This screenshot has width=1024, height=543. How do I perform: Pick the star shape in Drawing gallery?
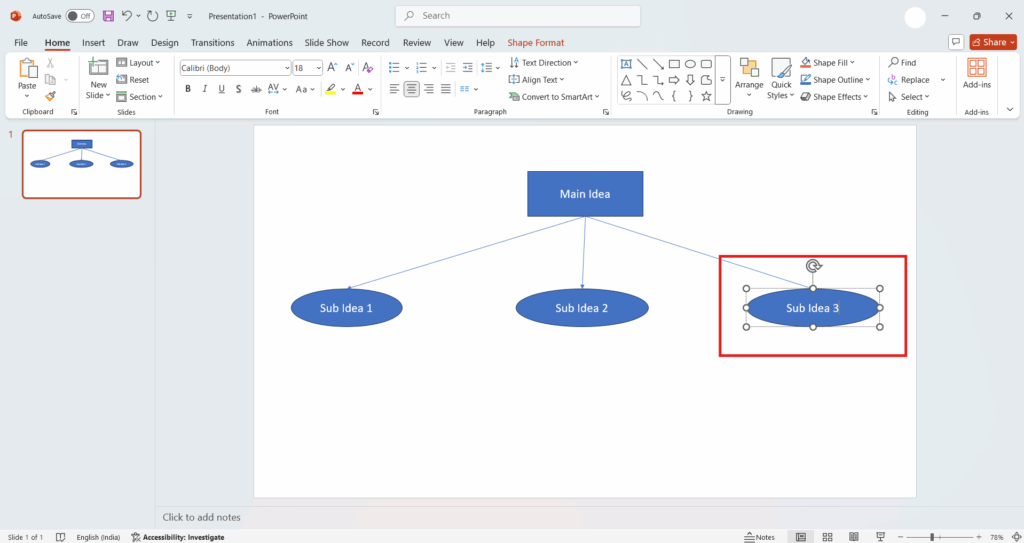click(x=706, y=96)
